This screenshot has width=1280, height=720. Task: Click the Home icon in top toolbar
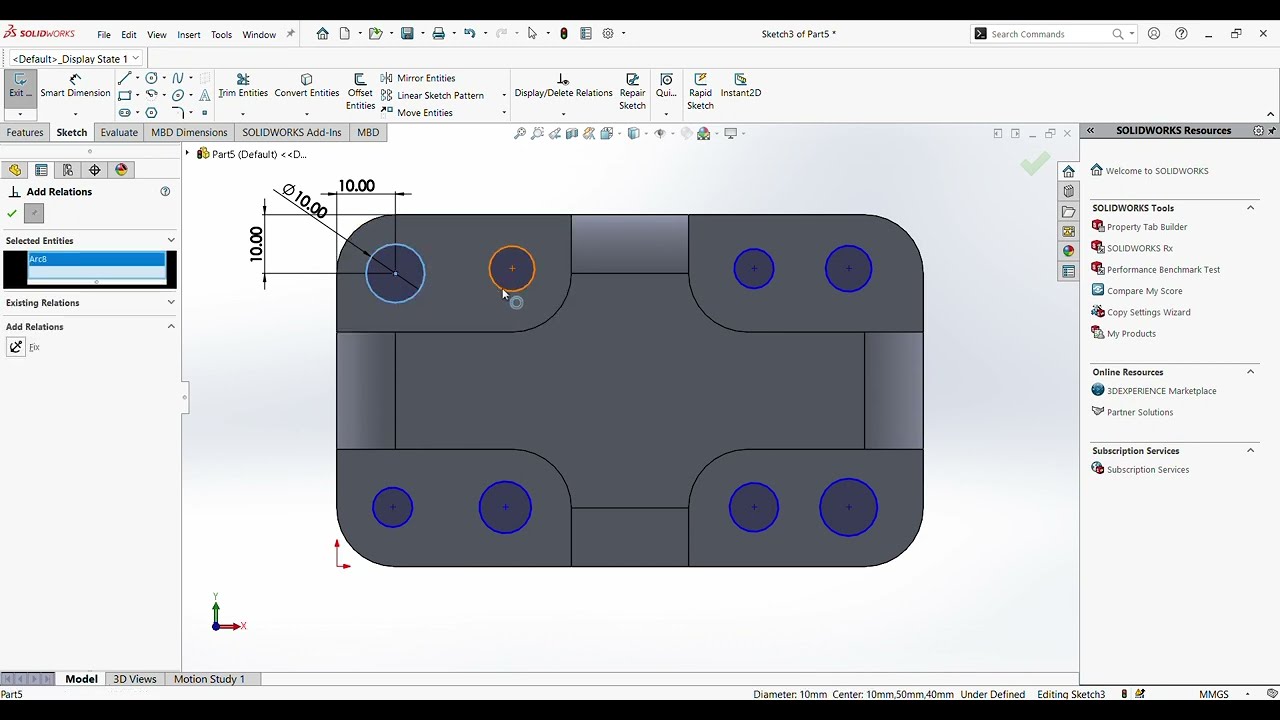[x=322, y=34]
